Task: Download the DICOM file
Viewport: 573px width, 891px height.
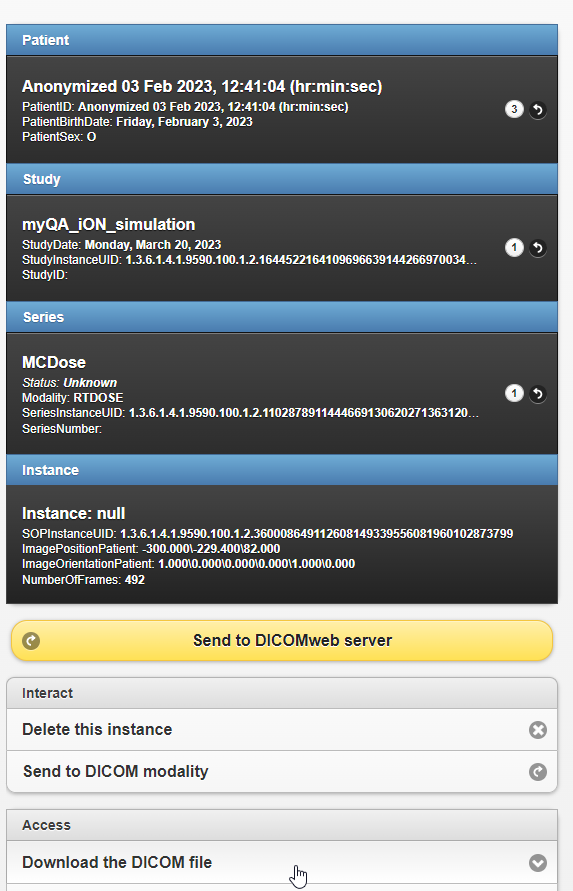Action: pyautogui.click(x=282, y=863)
